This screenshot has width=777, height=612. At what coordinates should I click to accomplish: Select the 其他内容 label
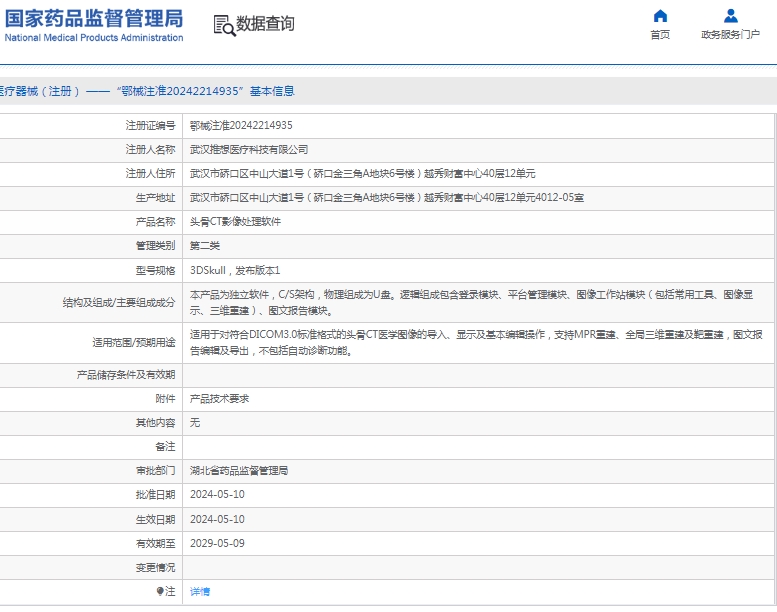[155, 423]
